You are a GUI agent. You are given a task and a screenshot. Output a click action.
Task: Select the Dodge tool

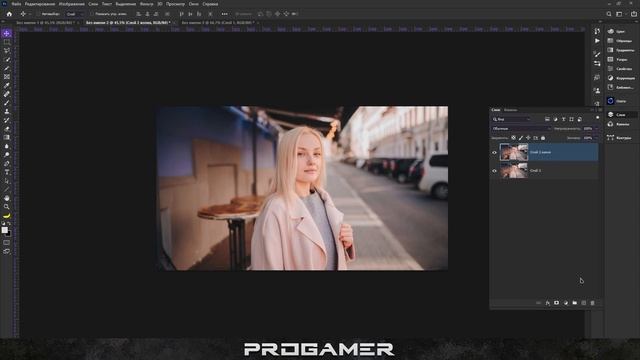[x=7, y=155]
